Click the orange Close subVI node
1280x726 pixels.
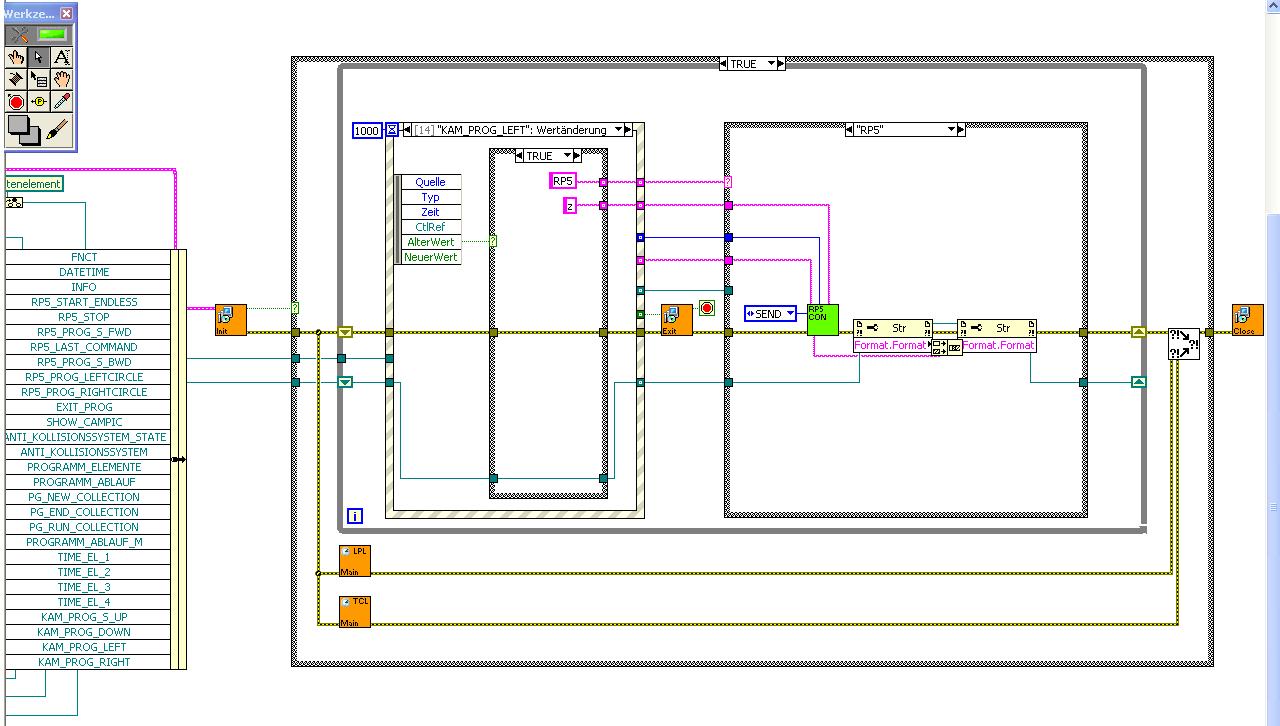coord(1247,320)
